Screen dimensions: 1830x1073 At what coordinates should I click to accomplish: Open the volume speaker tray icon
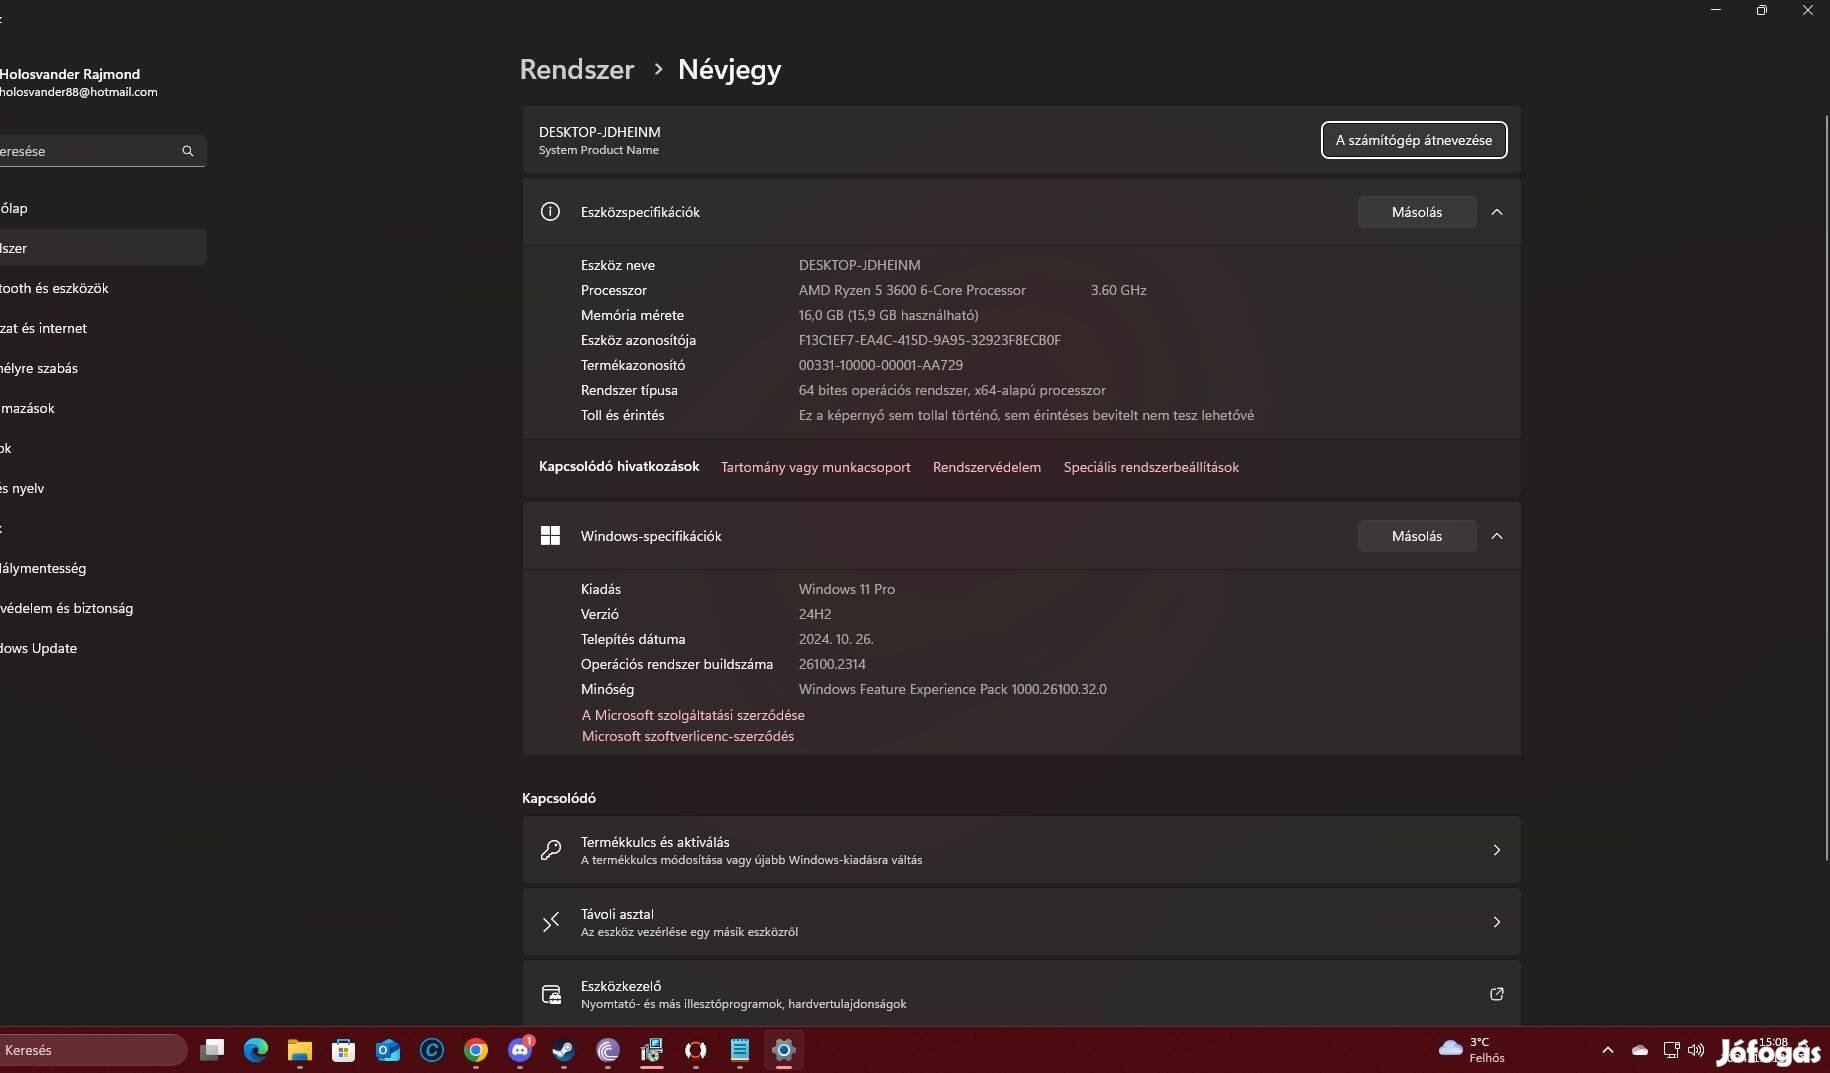pyautogui.click(x=1696, y=1050)
